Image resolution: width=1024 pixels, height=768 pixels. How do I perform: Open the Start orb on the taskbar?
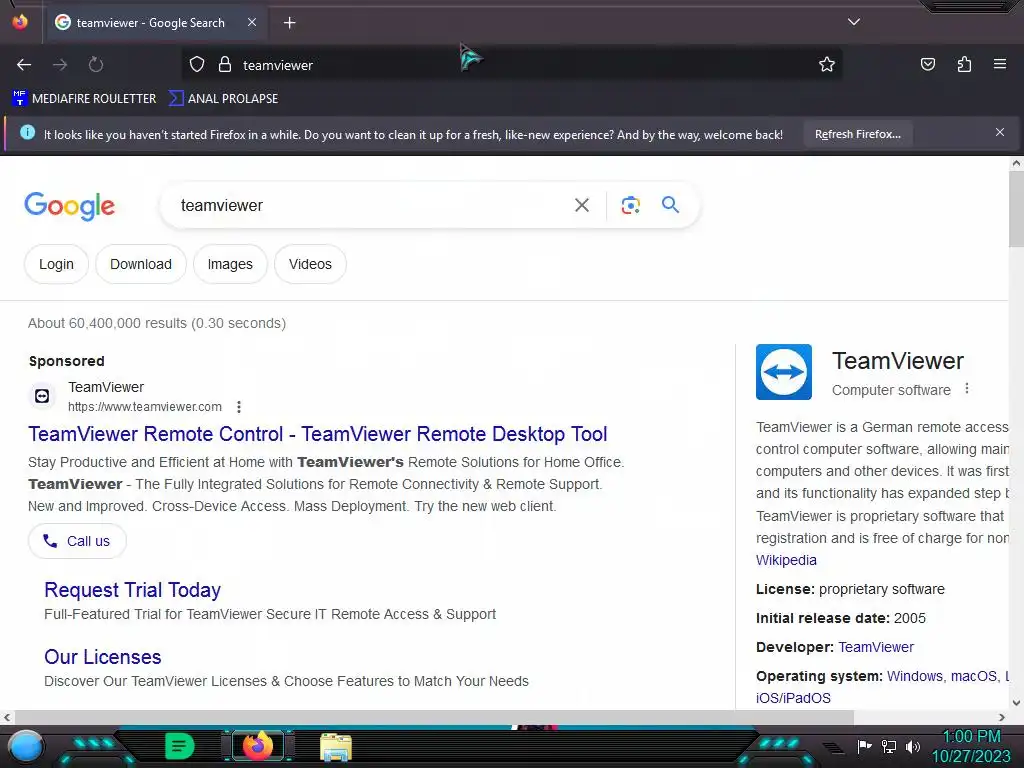pos(26,746)
